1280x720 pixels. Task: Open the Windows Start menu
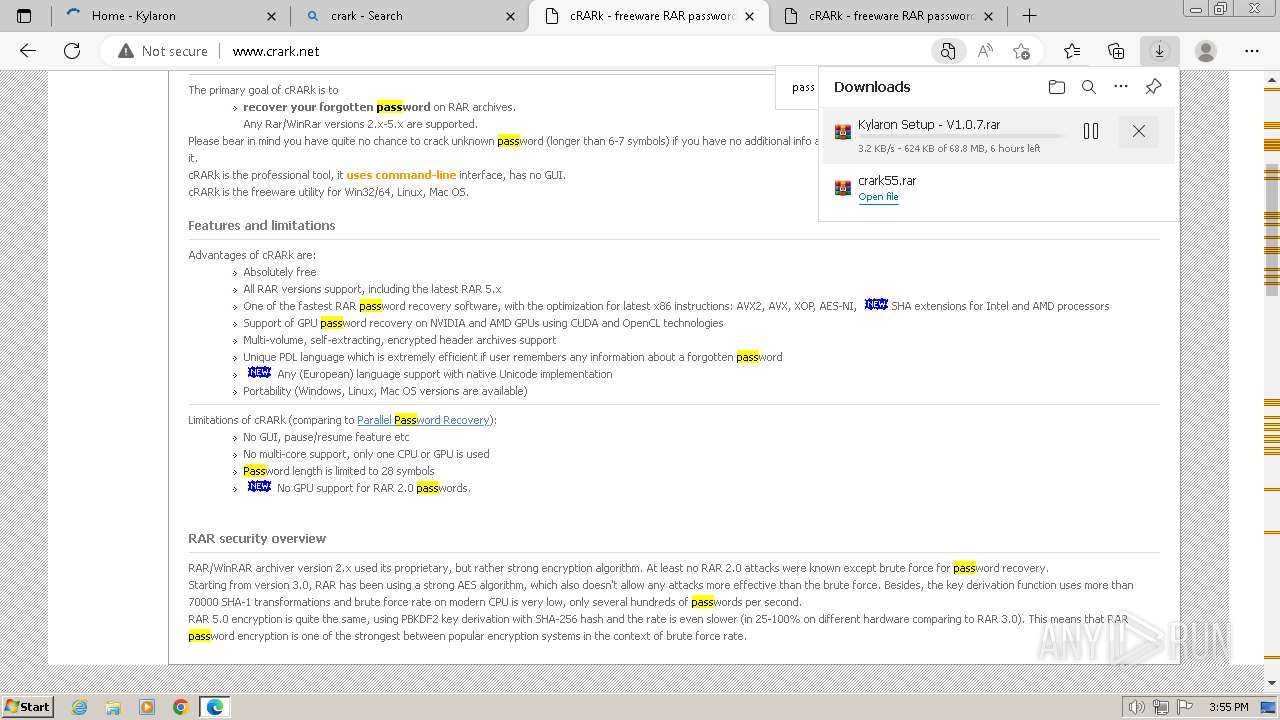click(x=27, y=707)
